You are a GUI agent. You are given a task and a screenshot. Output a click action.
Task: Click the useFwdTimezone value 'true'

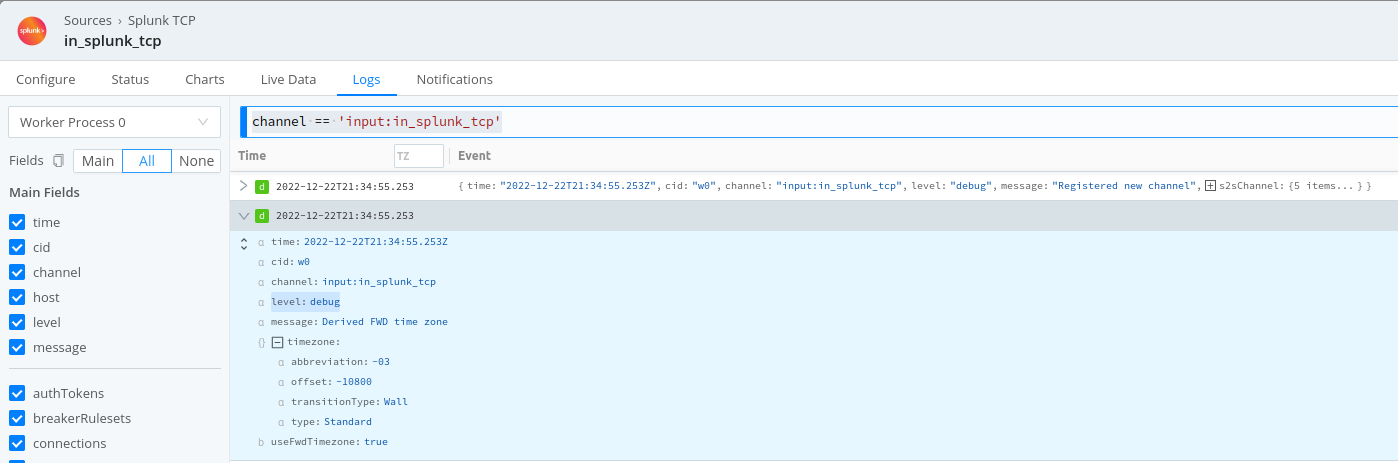point(376,442)
